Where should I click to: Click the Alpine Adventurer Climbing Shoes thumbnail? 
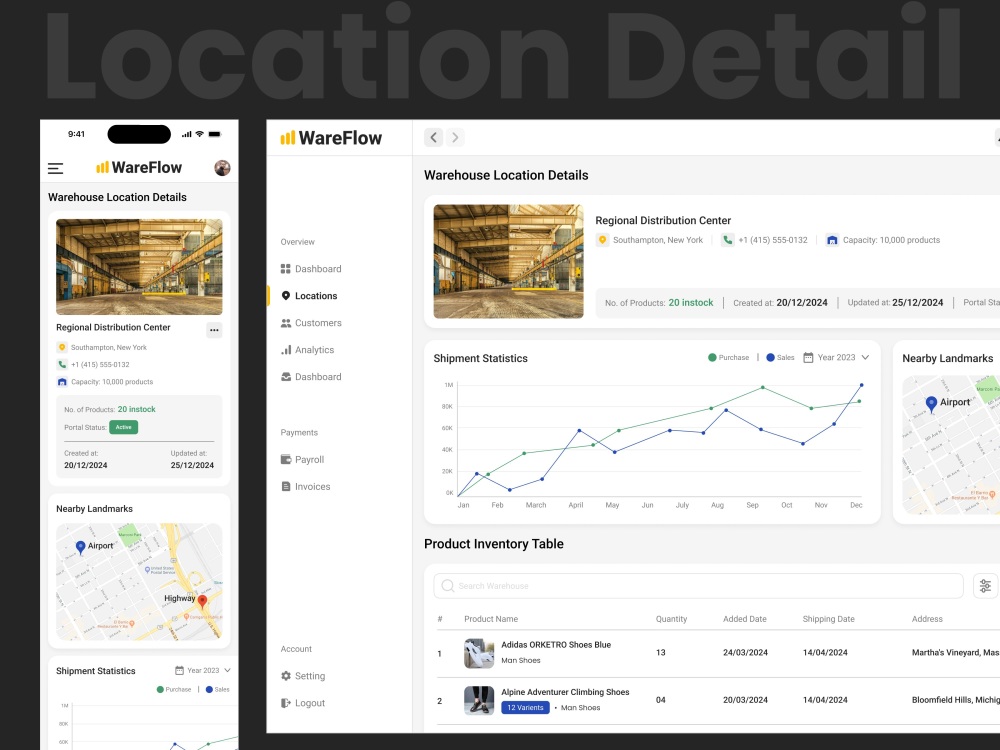tap(479, 701)
